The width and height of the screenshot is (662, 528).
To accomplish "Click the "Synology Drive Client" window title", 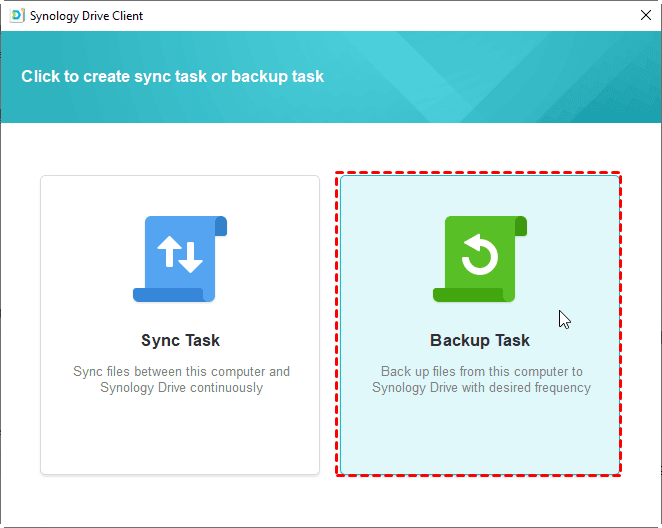I will tap(87, 15).
